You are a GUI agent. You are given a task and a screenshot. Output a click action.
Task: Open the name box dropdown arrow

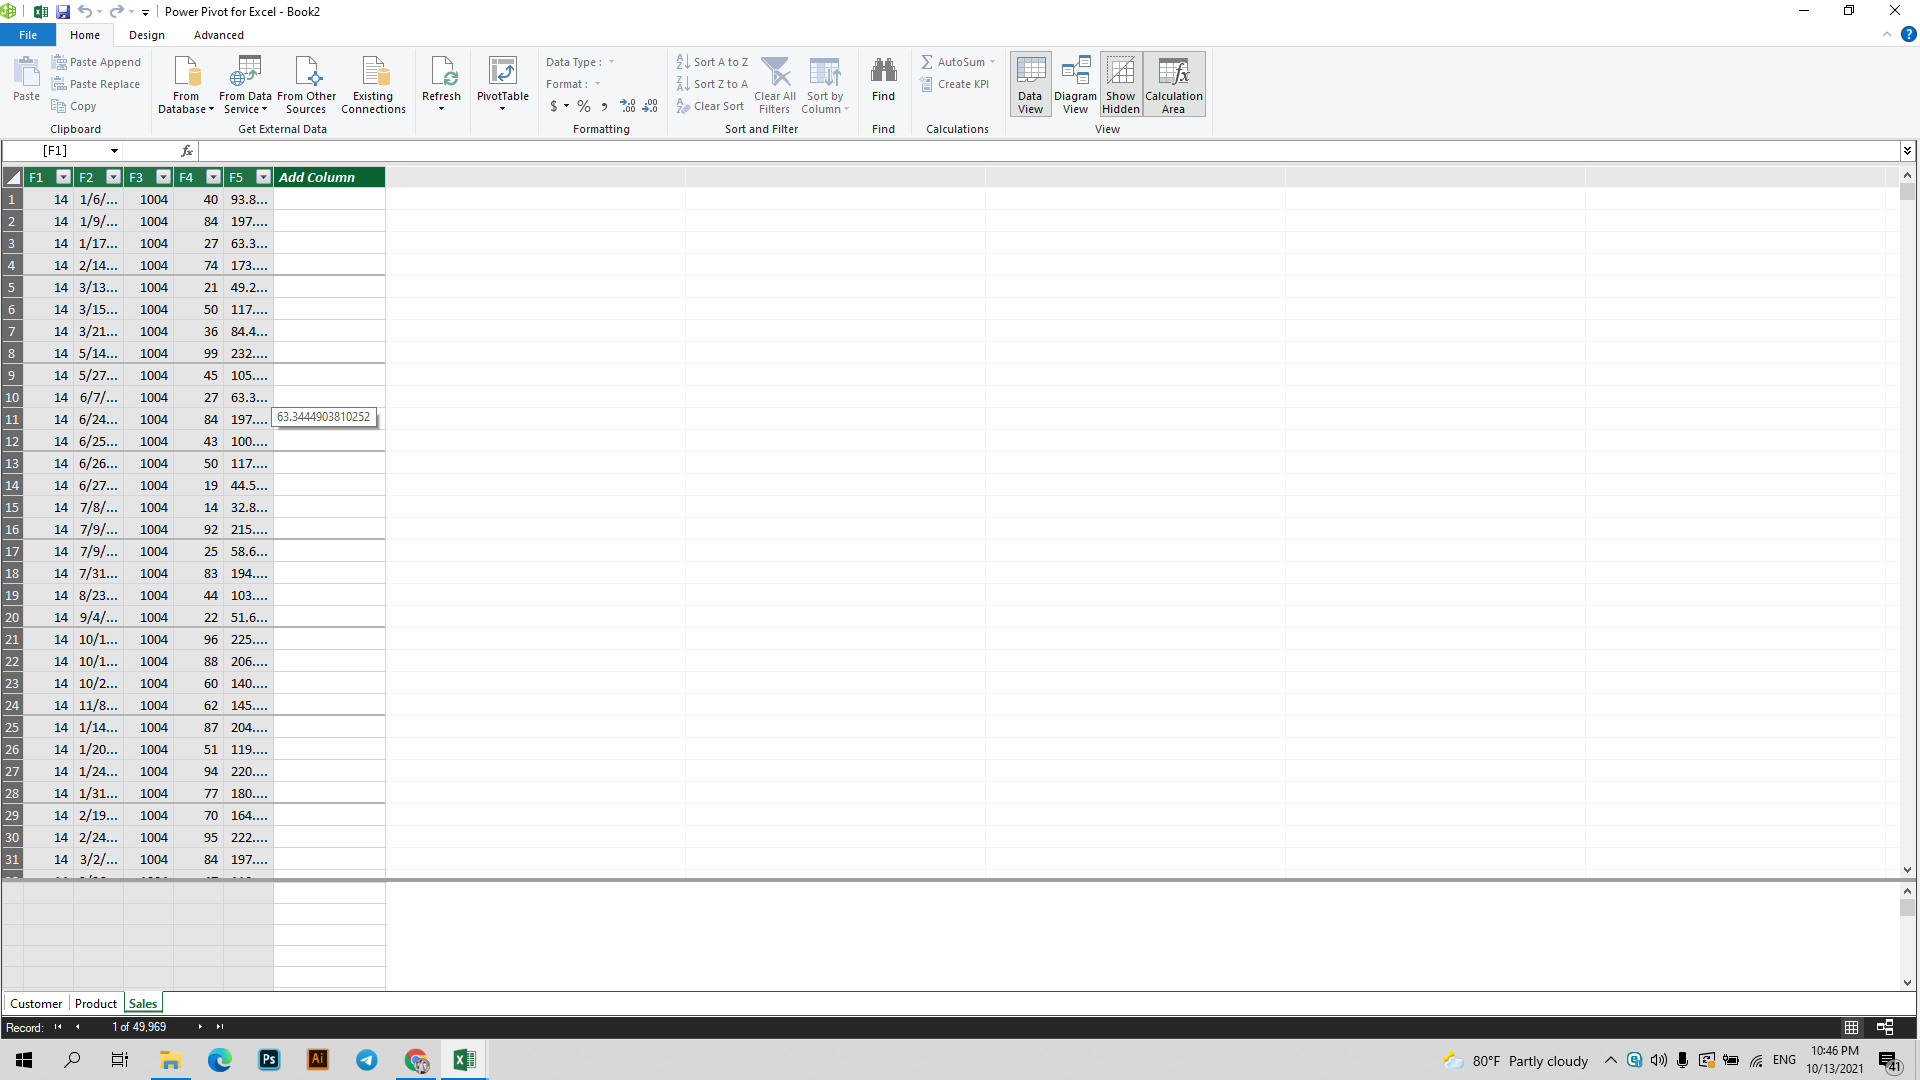114,151
